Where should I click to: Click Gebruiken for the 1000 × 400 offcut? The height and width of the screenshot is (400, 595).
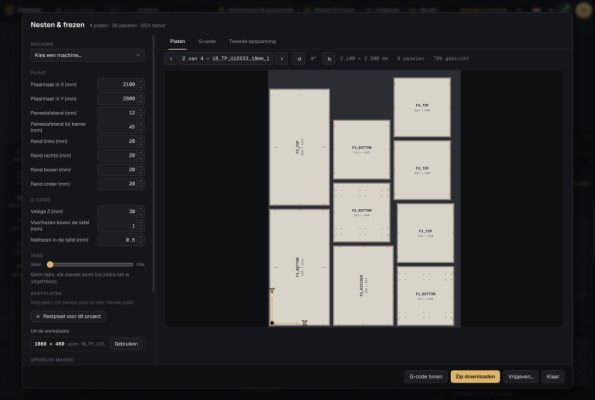pos(126,344)
